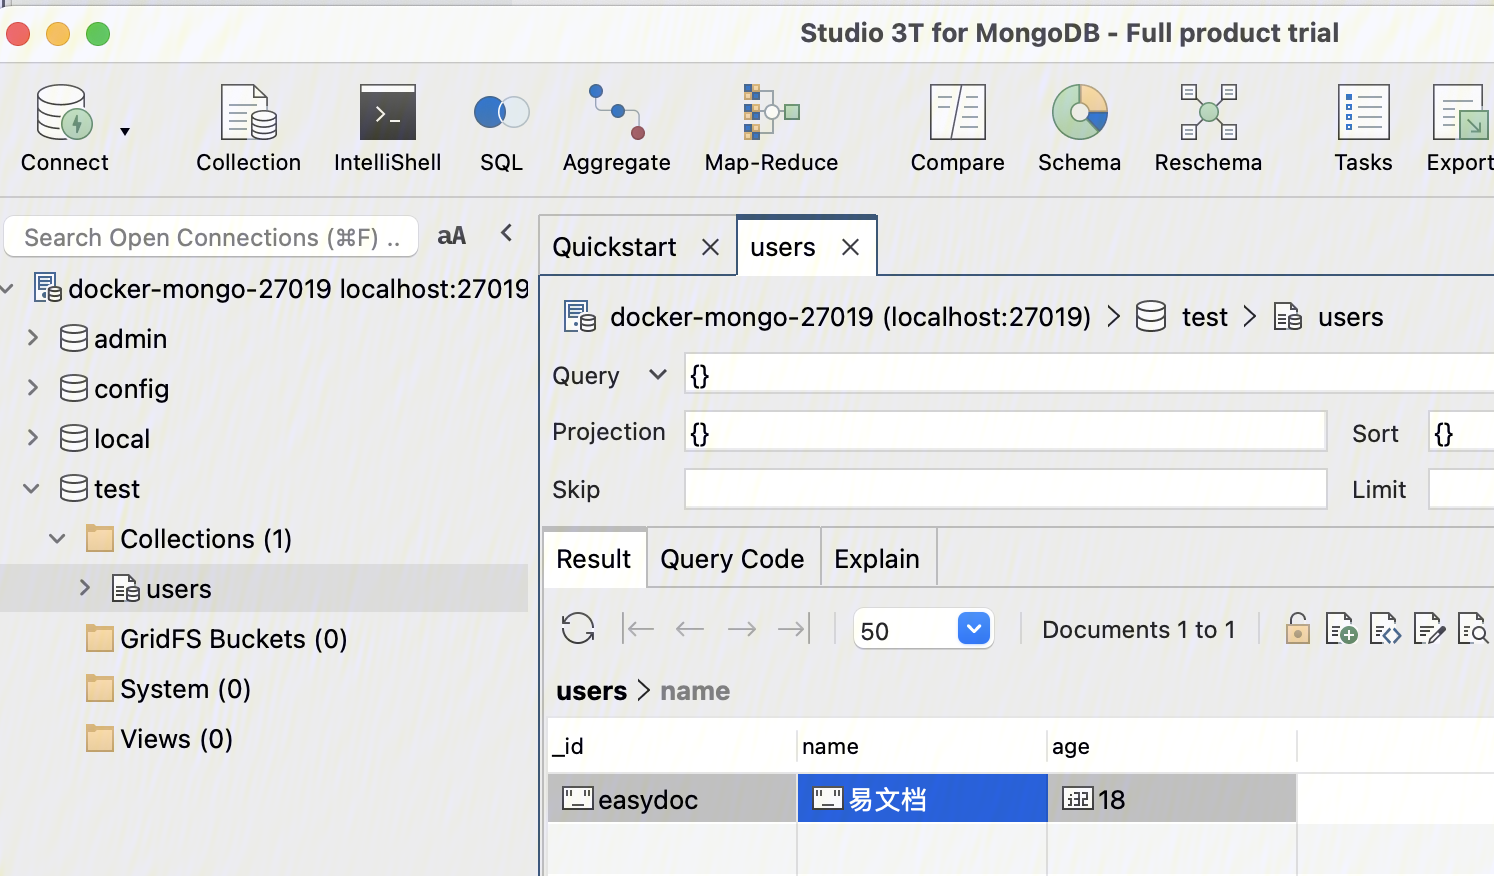Select docker-mongo-27019 connection node
This screenshot has width=1494, height=876.
281,289
